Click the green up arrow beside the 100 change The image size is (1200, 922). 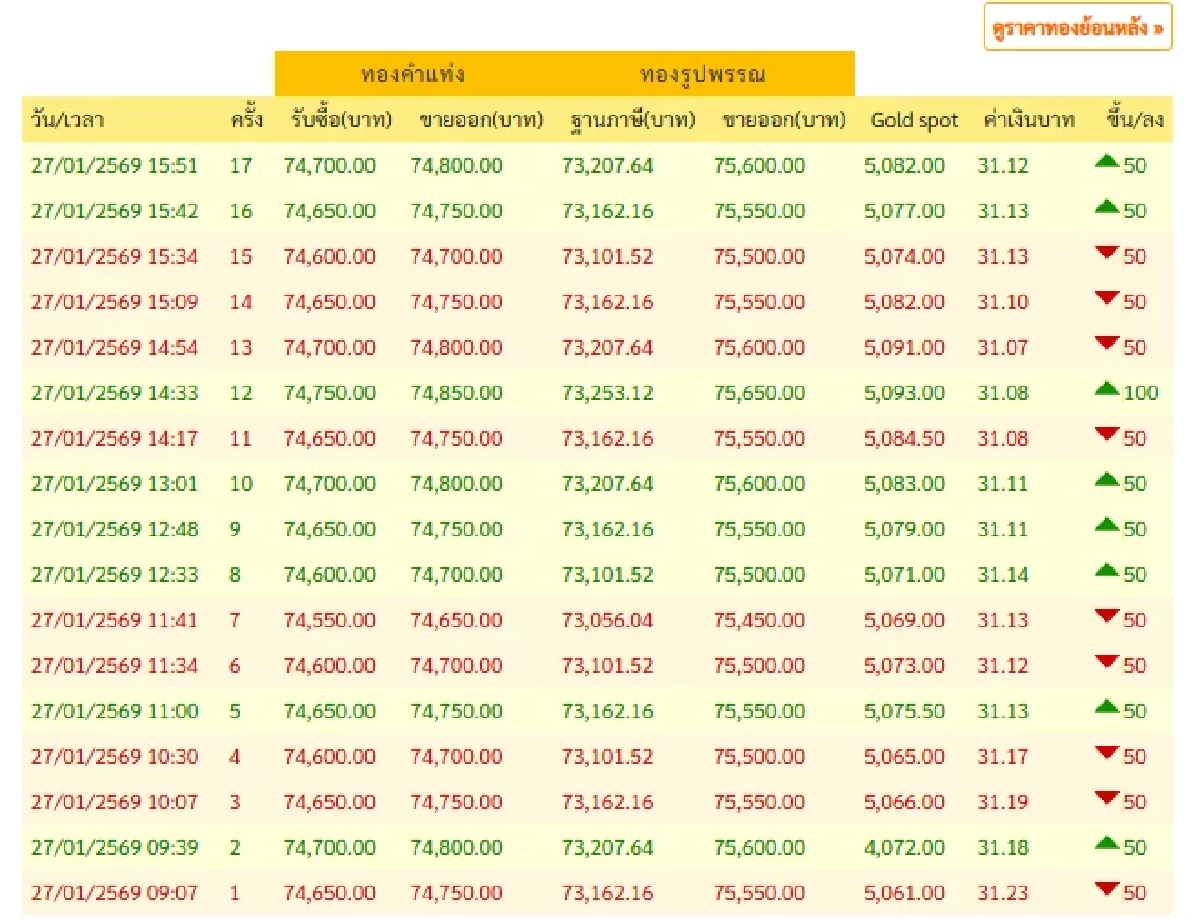click(1107, 389)
